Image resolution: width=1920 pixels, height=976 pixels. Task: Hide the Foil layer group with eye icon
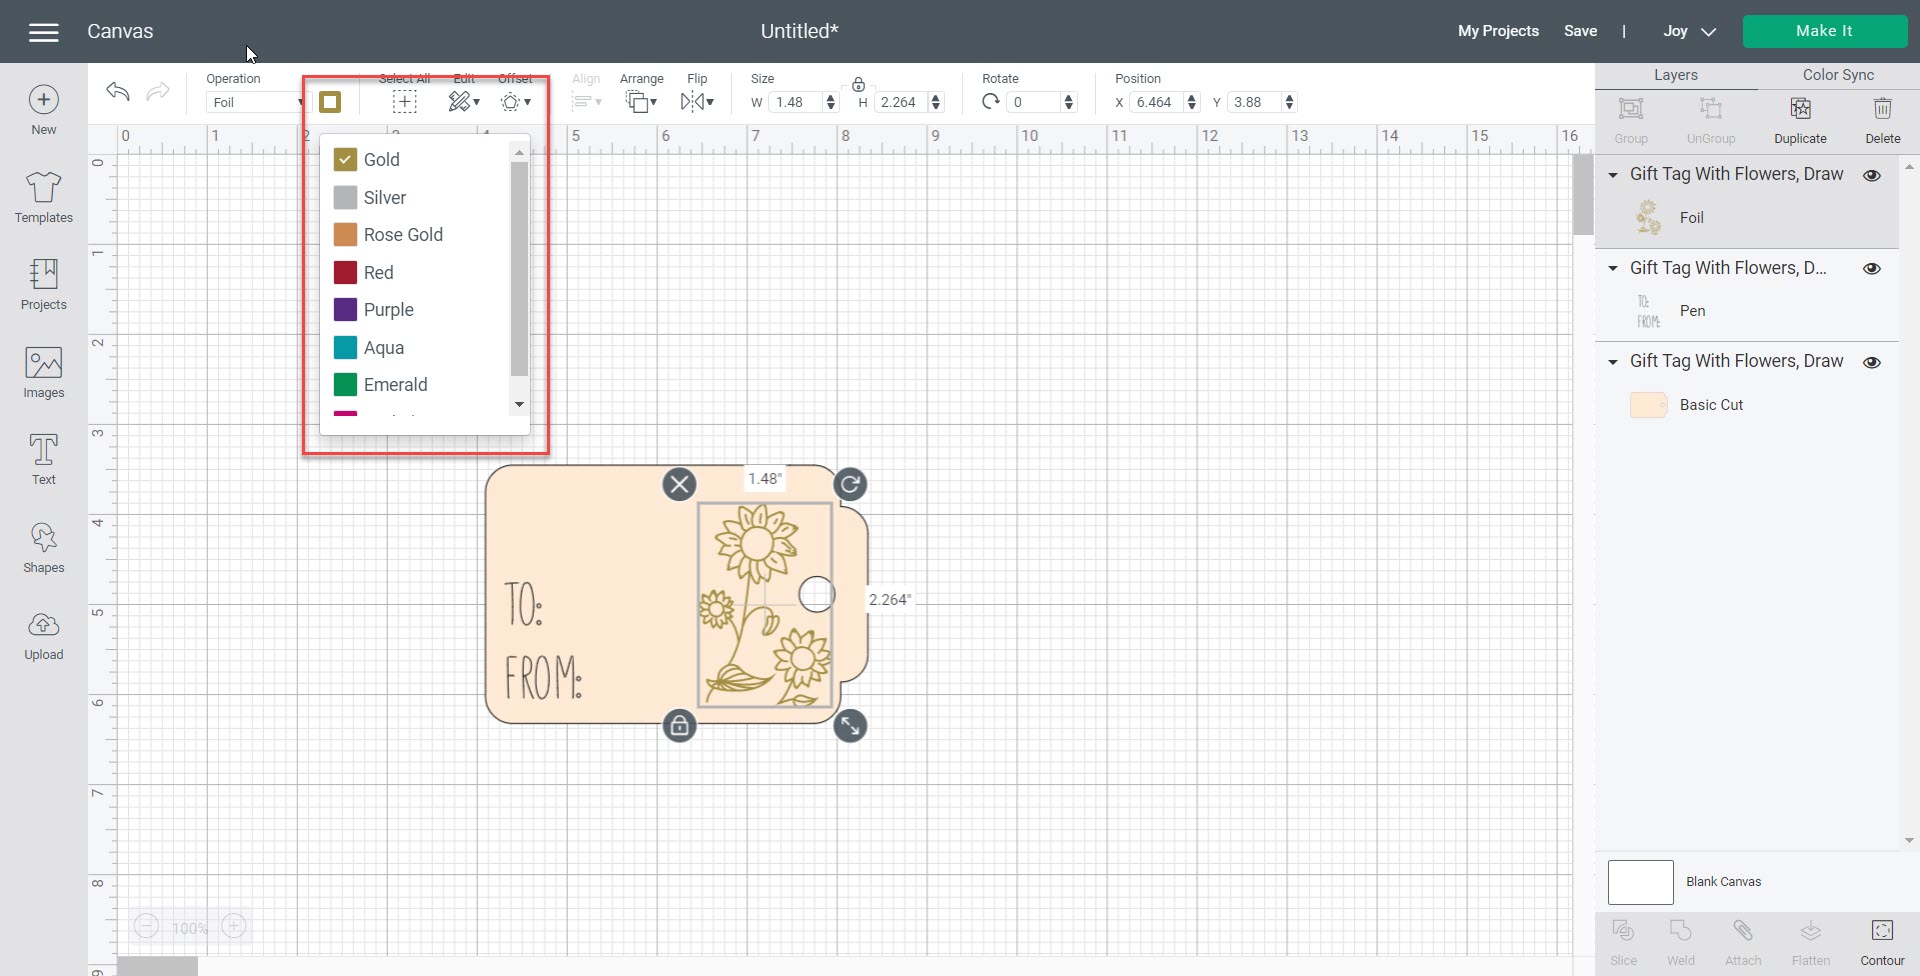(x=1872, y=175)
